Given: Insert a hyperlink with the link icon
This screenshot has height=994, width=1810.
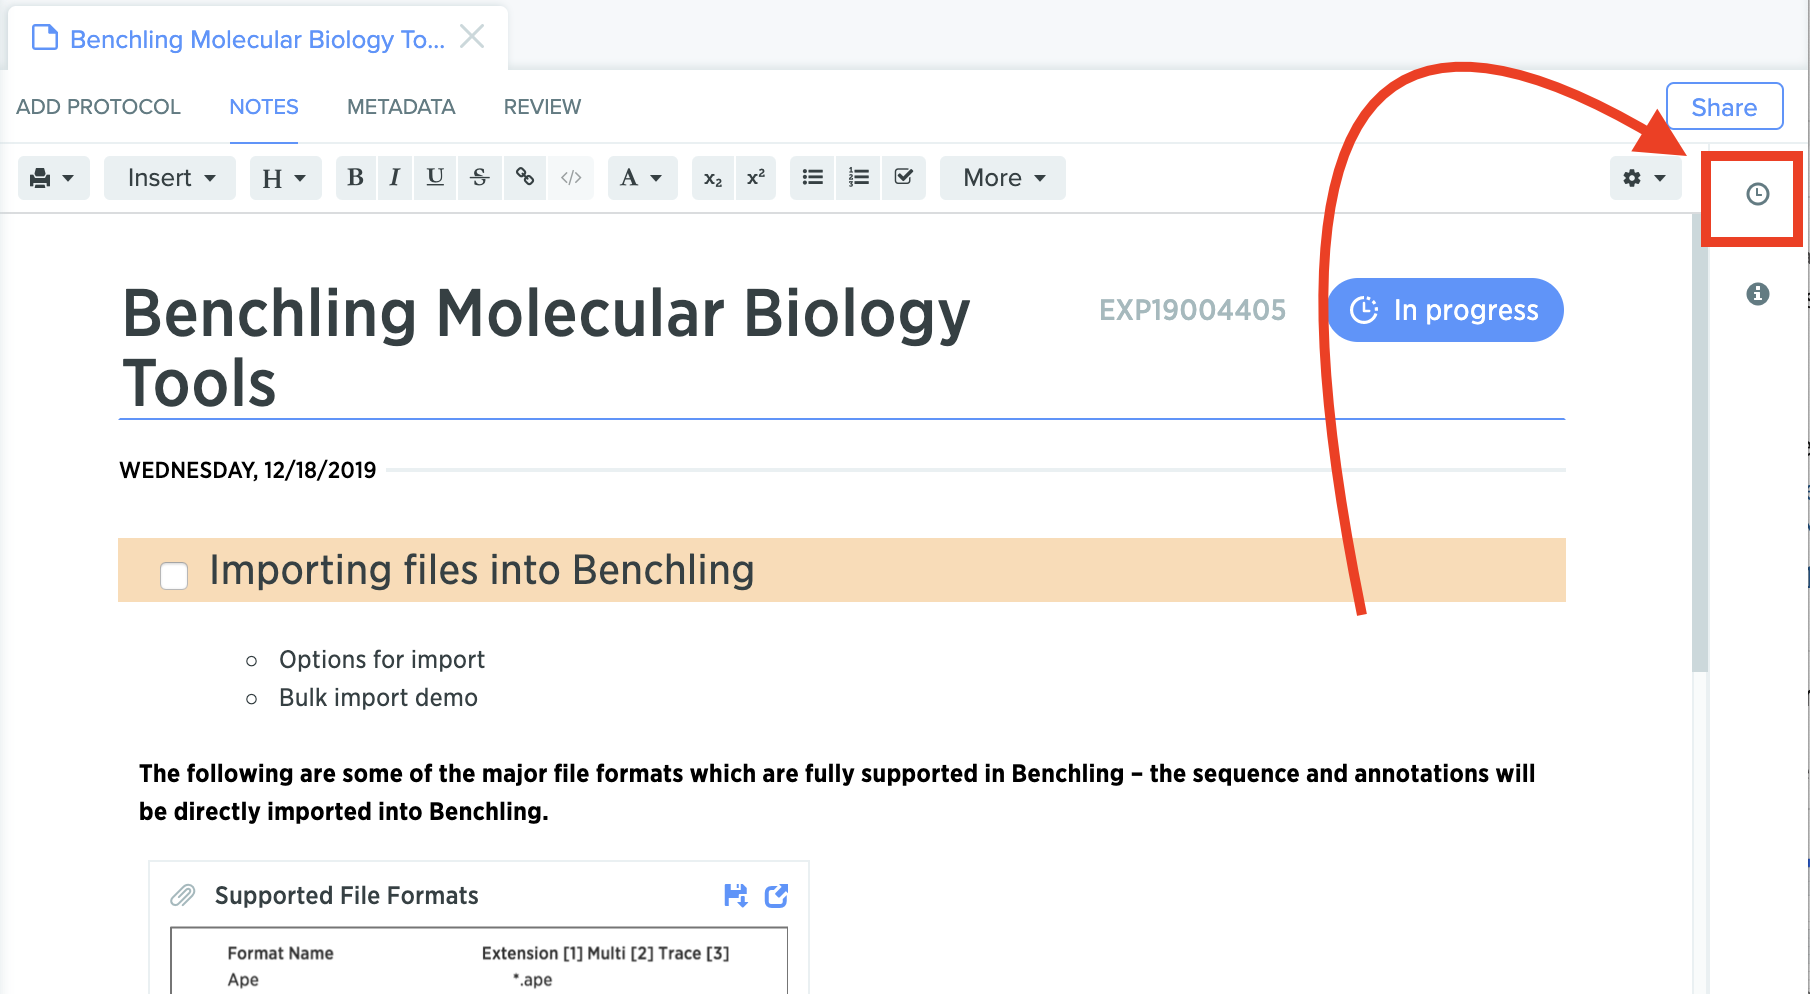Looking at the screenshot, I should tap(525, 178).
